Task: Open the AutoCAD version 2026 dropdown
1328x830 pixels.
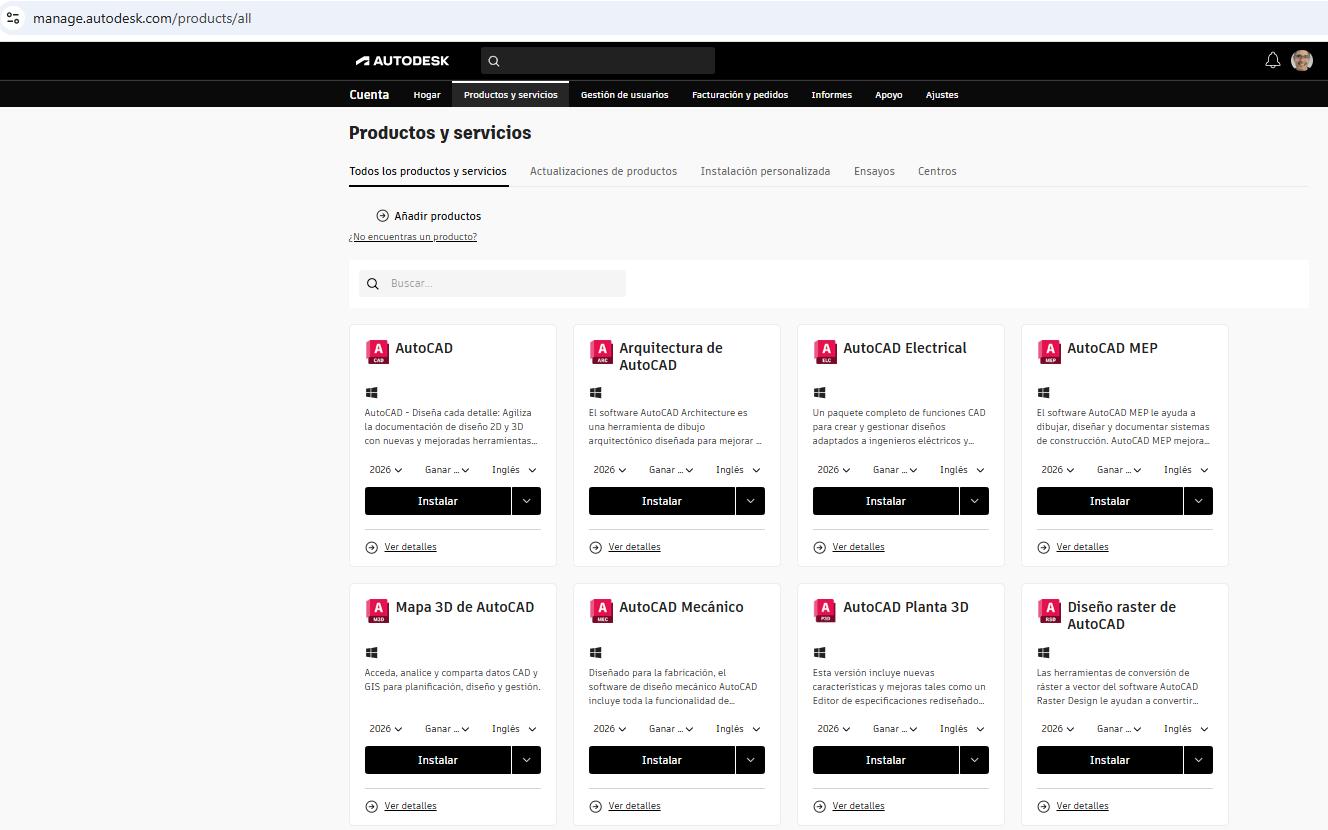Action: [x=386, y=470]
